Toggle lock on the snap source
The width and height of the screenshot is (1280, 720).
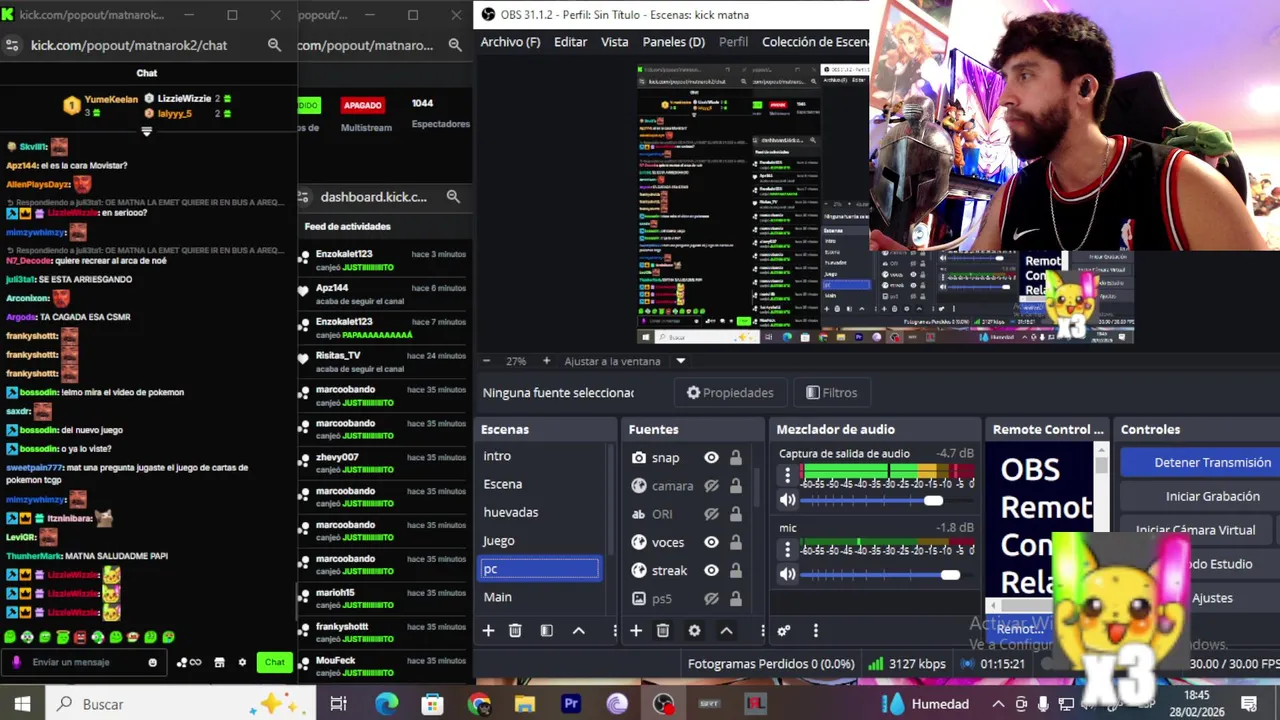pos(736,458)
